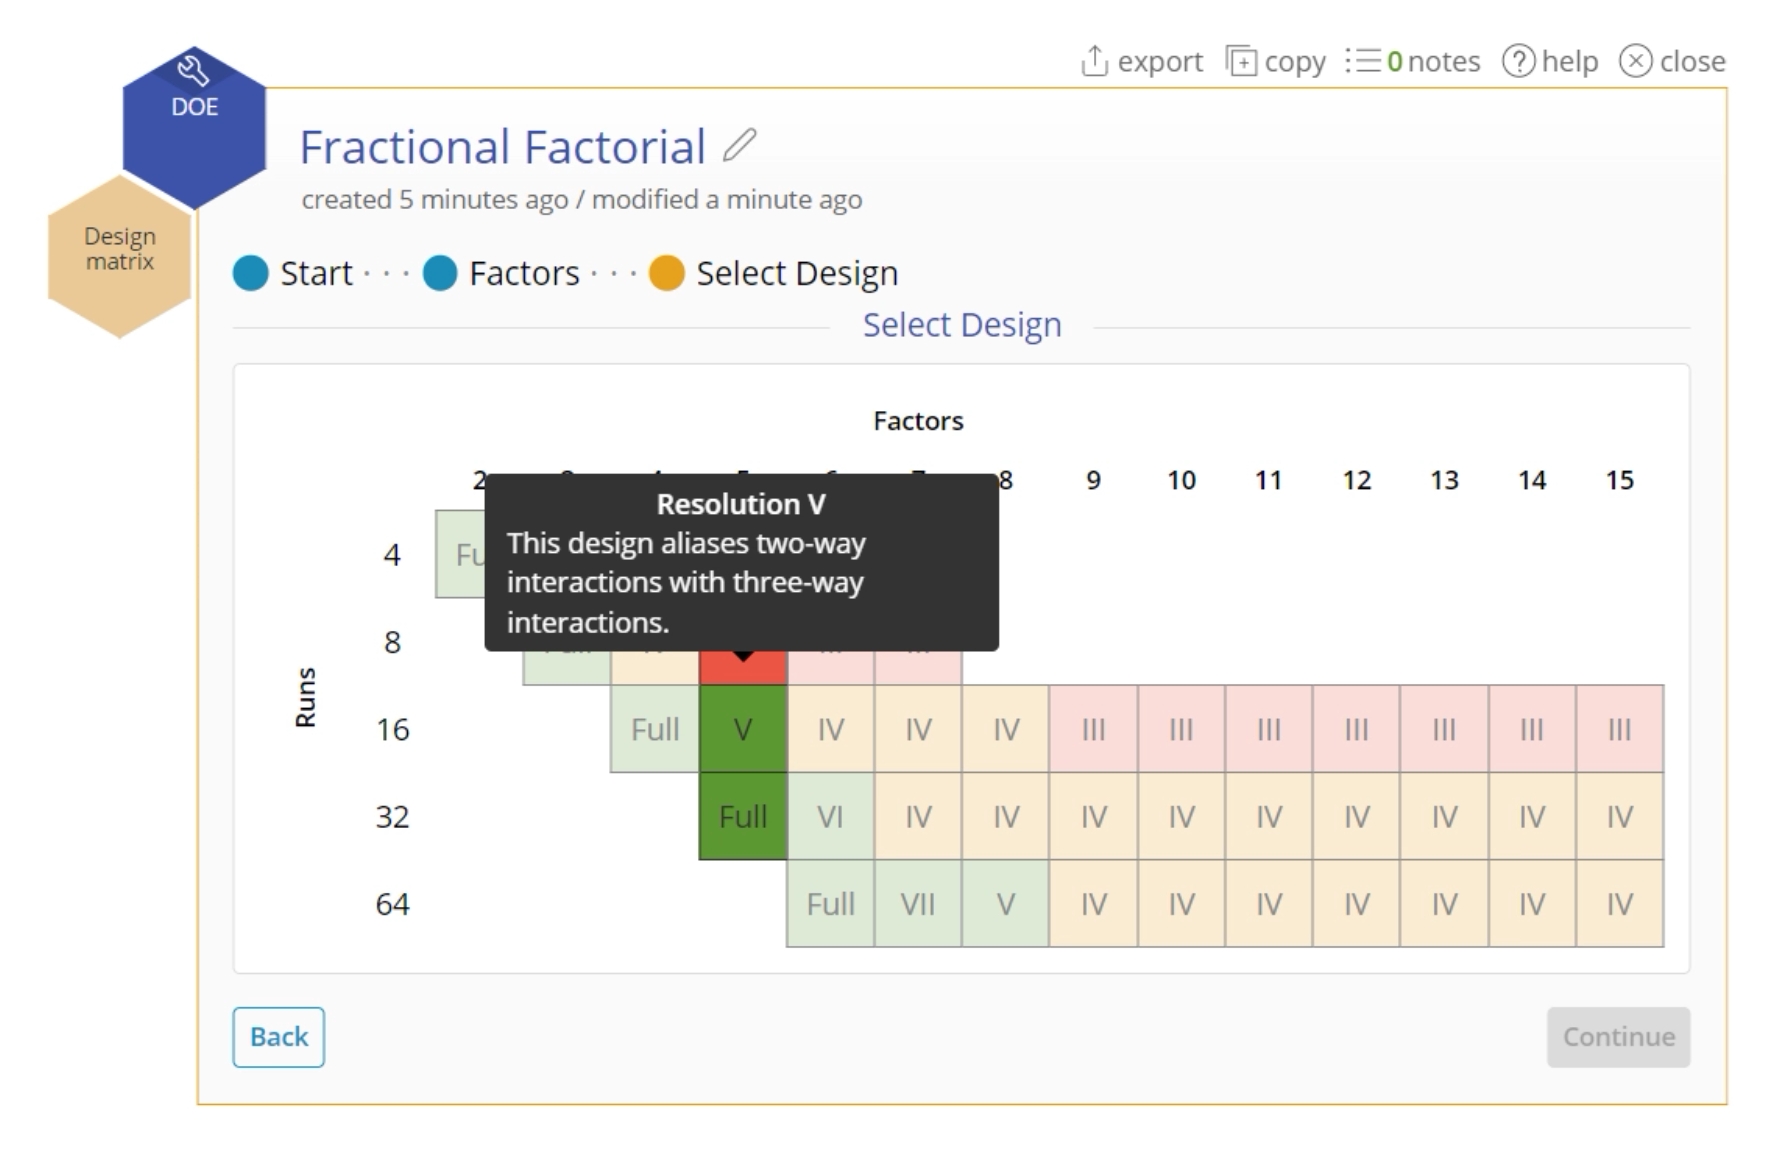This screenshot has height=1158, width=1791.
Task: Select 16-run Resolution V design for 5 factors
Action: coord(743,729)
